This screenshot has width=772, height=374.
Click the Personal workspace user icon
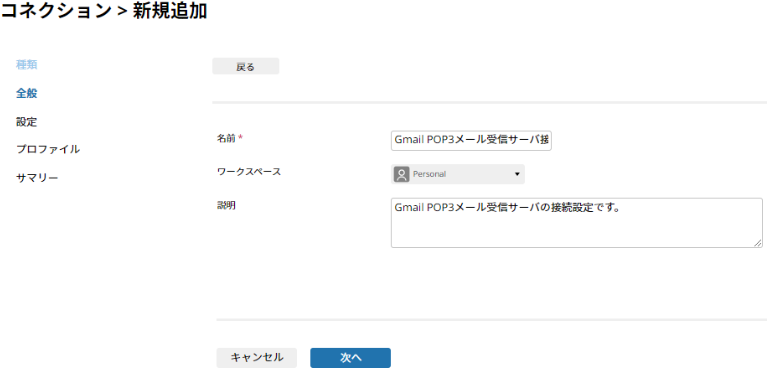click(402, 174)
